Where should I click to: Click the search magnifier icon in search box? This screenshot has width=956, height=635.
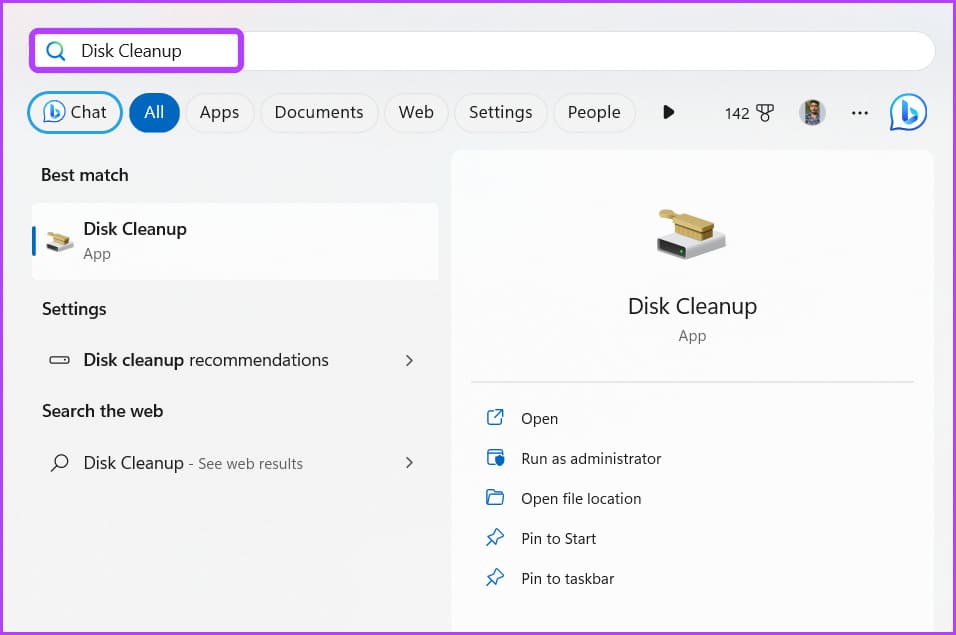(x=55, y=51)
